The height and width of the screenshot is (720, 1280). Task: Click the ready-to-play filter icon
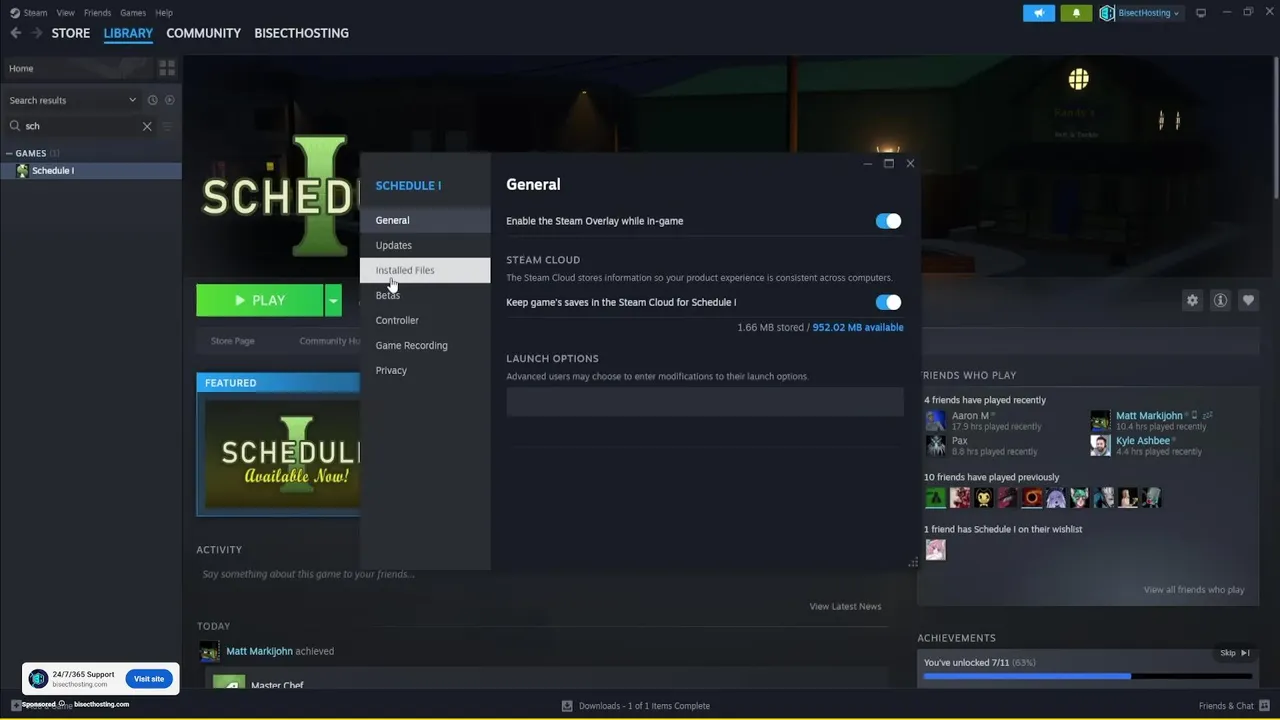pos(169,100)
